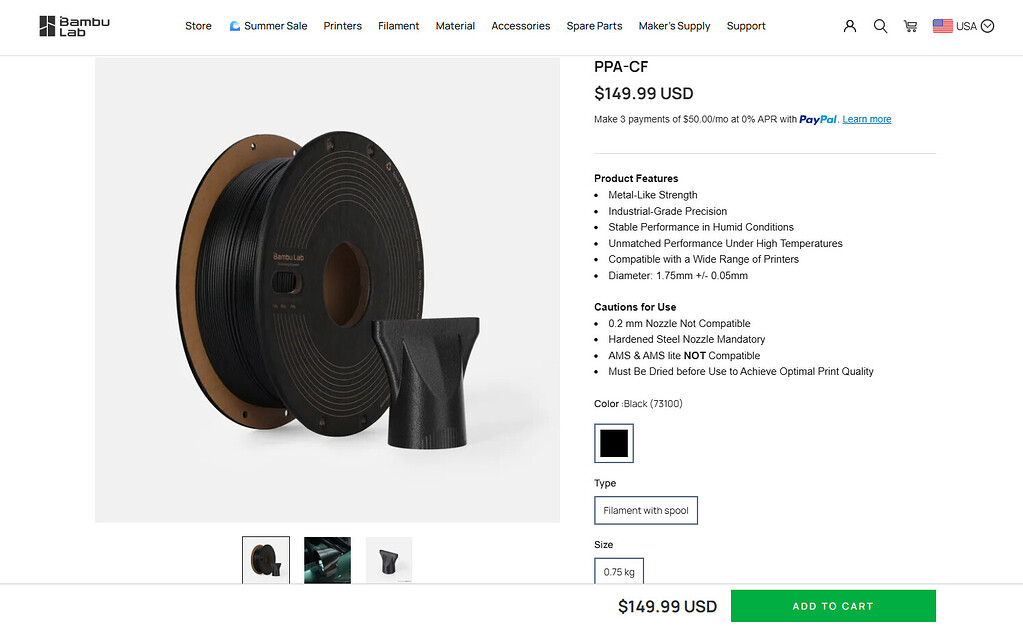Viewport: 1023px width, 626px height.
Task: Click the search magnifier icon
Action: (880, 26)
